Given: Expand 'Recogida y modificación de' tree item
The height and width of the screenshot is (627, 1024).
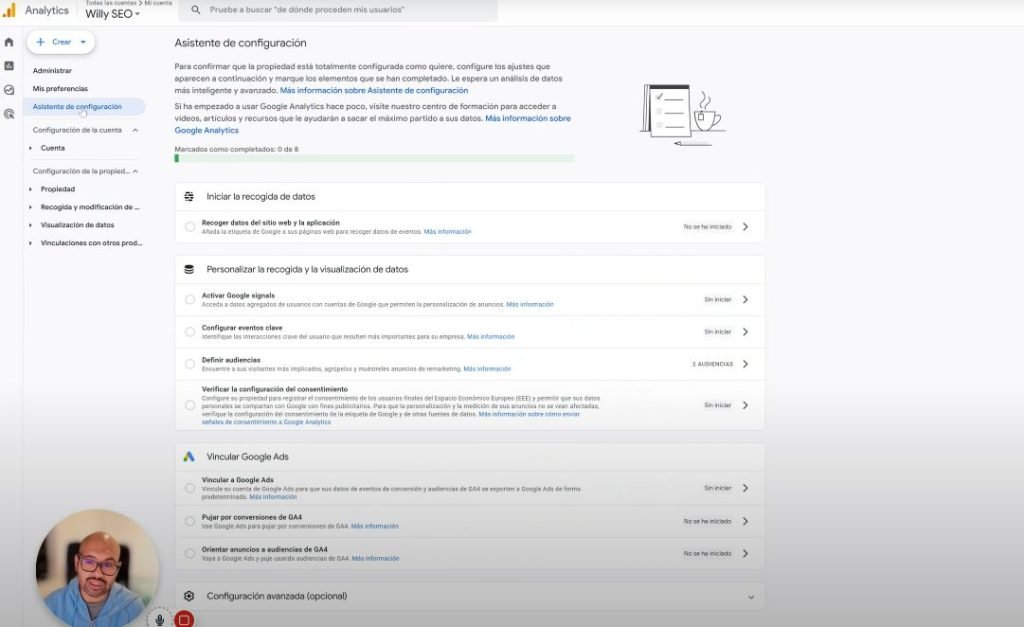Looking at the screenshot, I should (x=31, y=207).
